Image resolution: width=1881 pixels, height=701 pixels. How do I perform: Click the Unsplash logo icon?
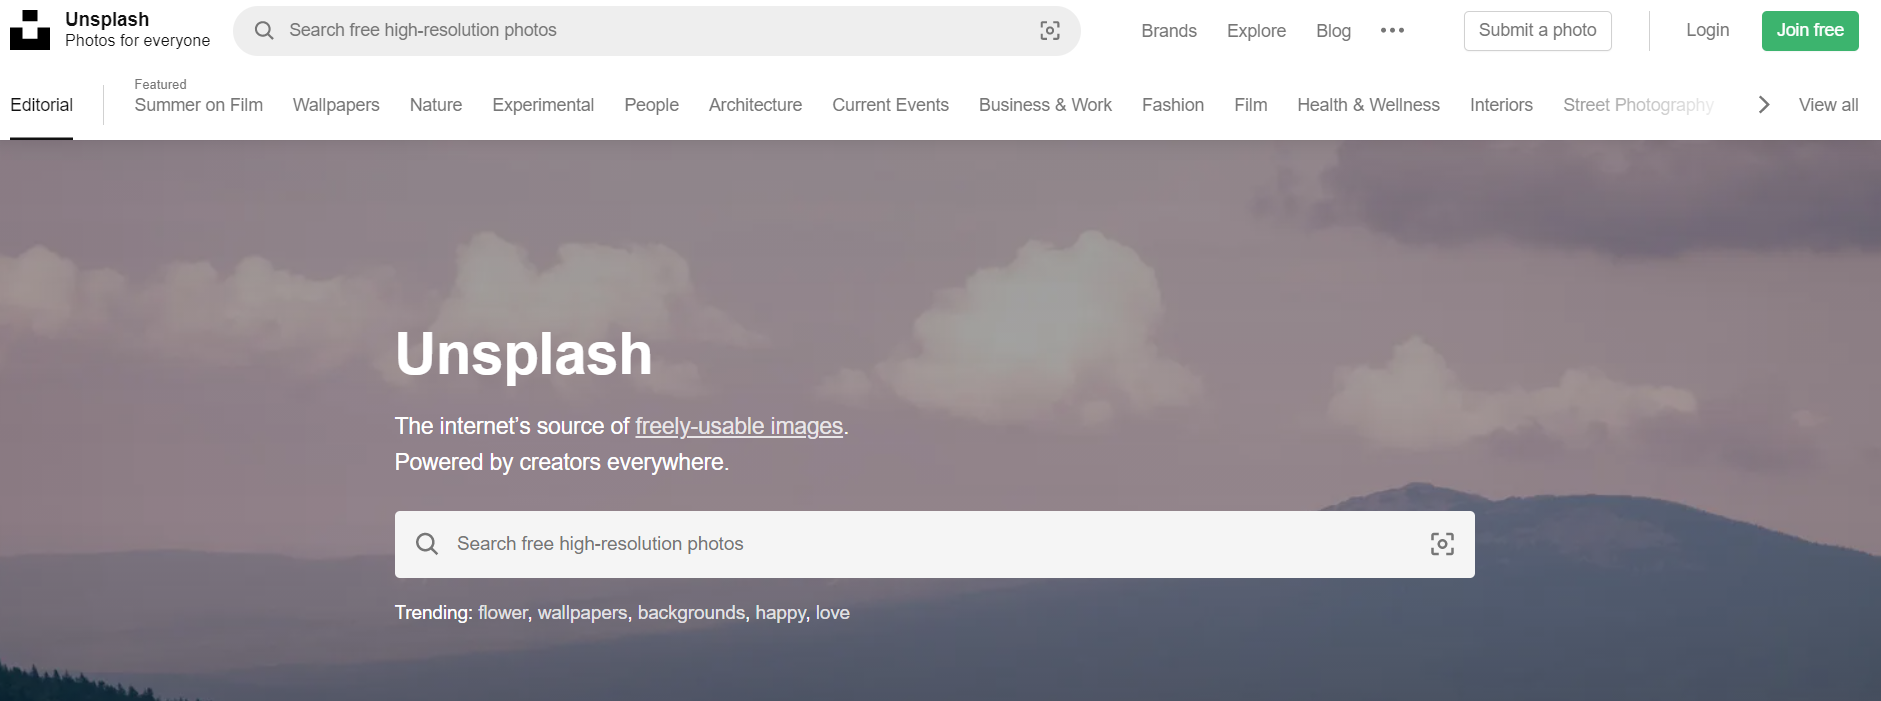click(x=30, y=30)
